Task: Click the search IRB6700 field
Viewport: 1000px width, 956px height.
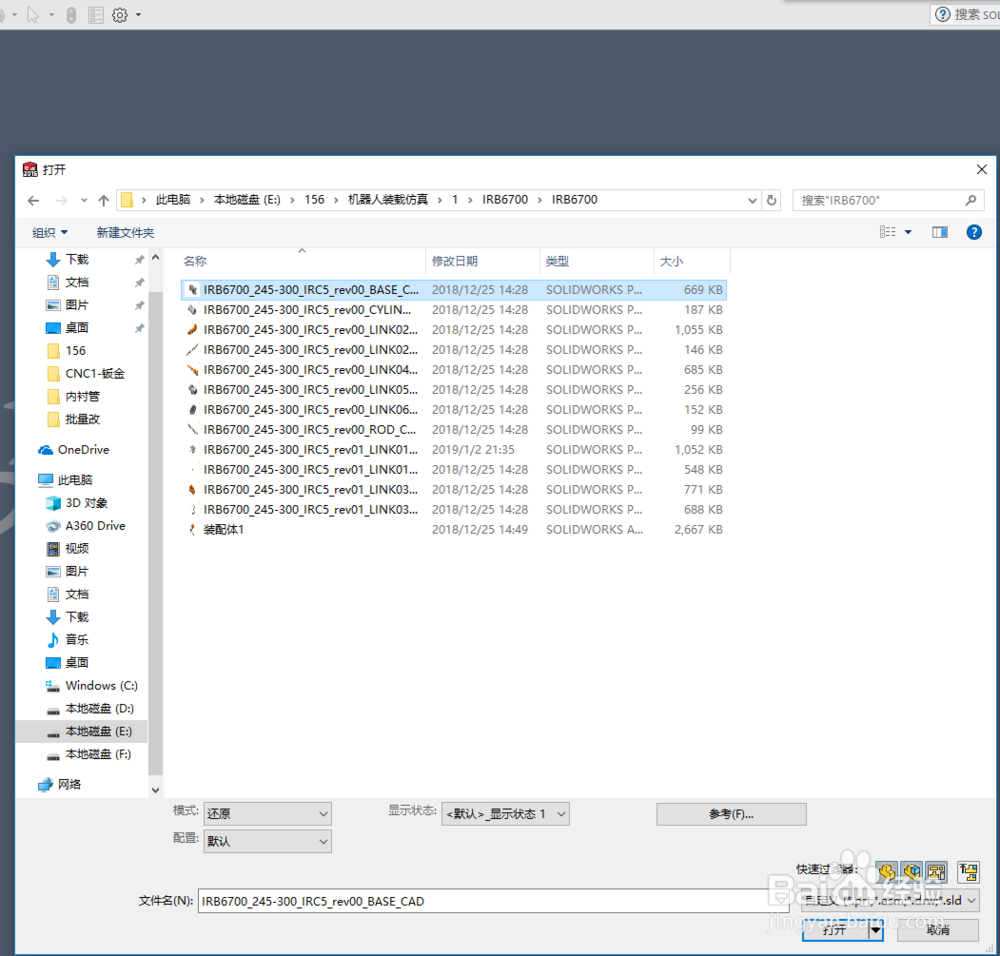Action: tap(888, 200)
